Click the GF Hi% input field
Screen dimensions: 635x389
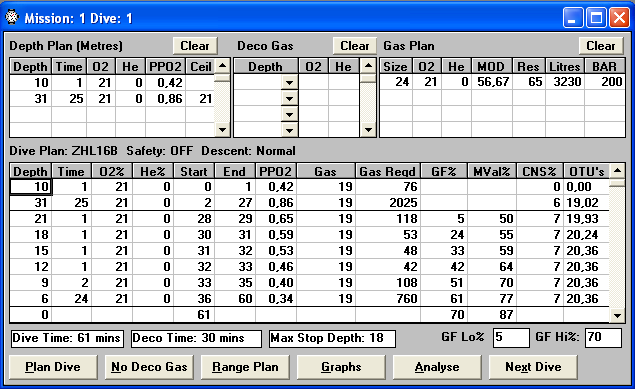tap(603, 338)
